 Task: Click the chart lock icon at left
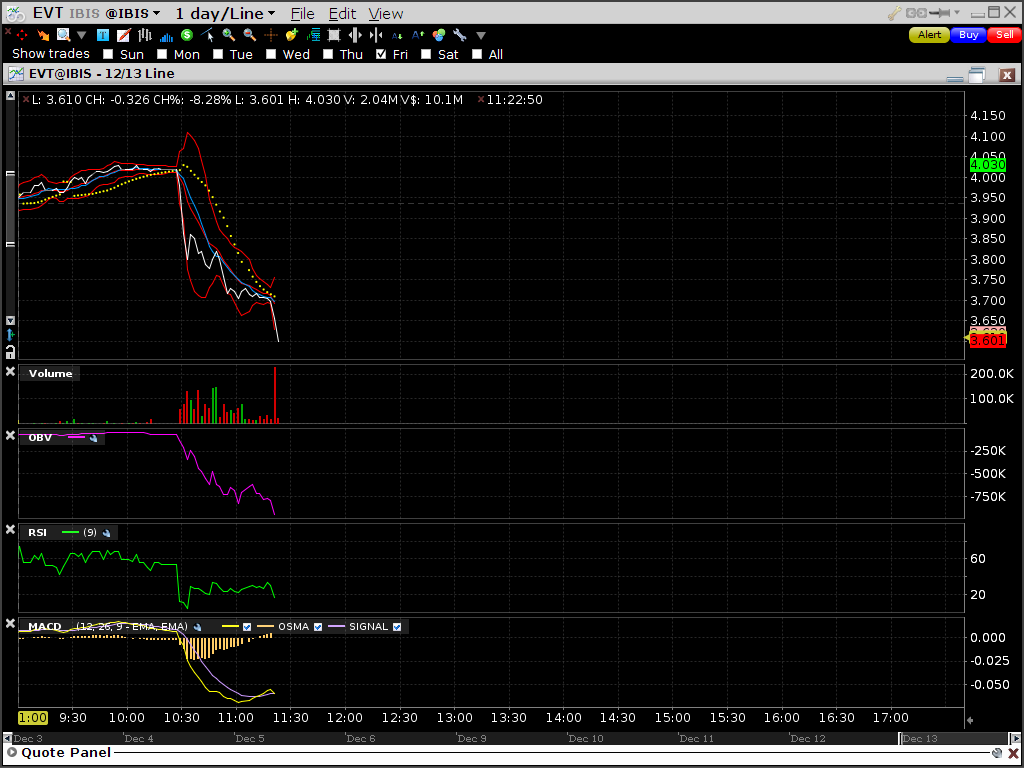(x=10, y=353)
